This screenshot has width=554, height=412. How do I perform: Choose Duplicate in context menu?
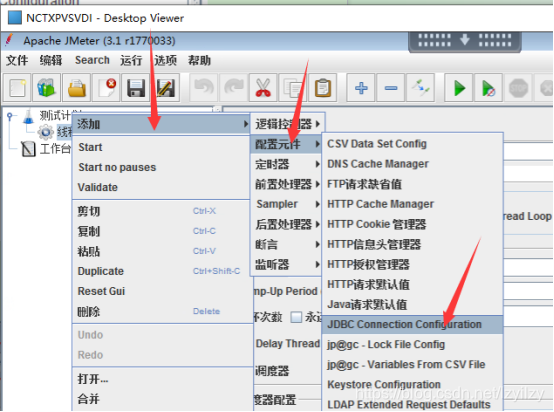coord(161,271)
